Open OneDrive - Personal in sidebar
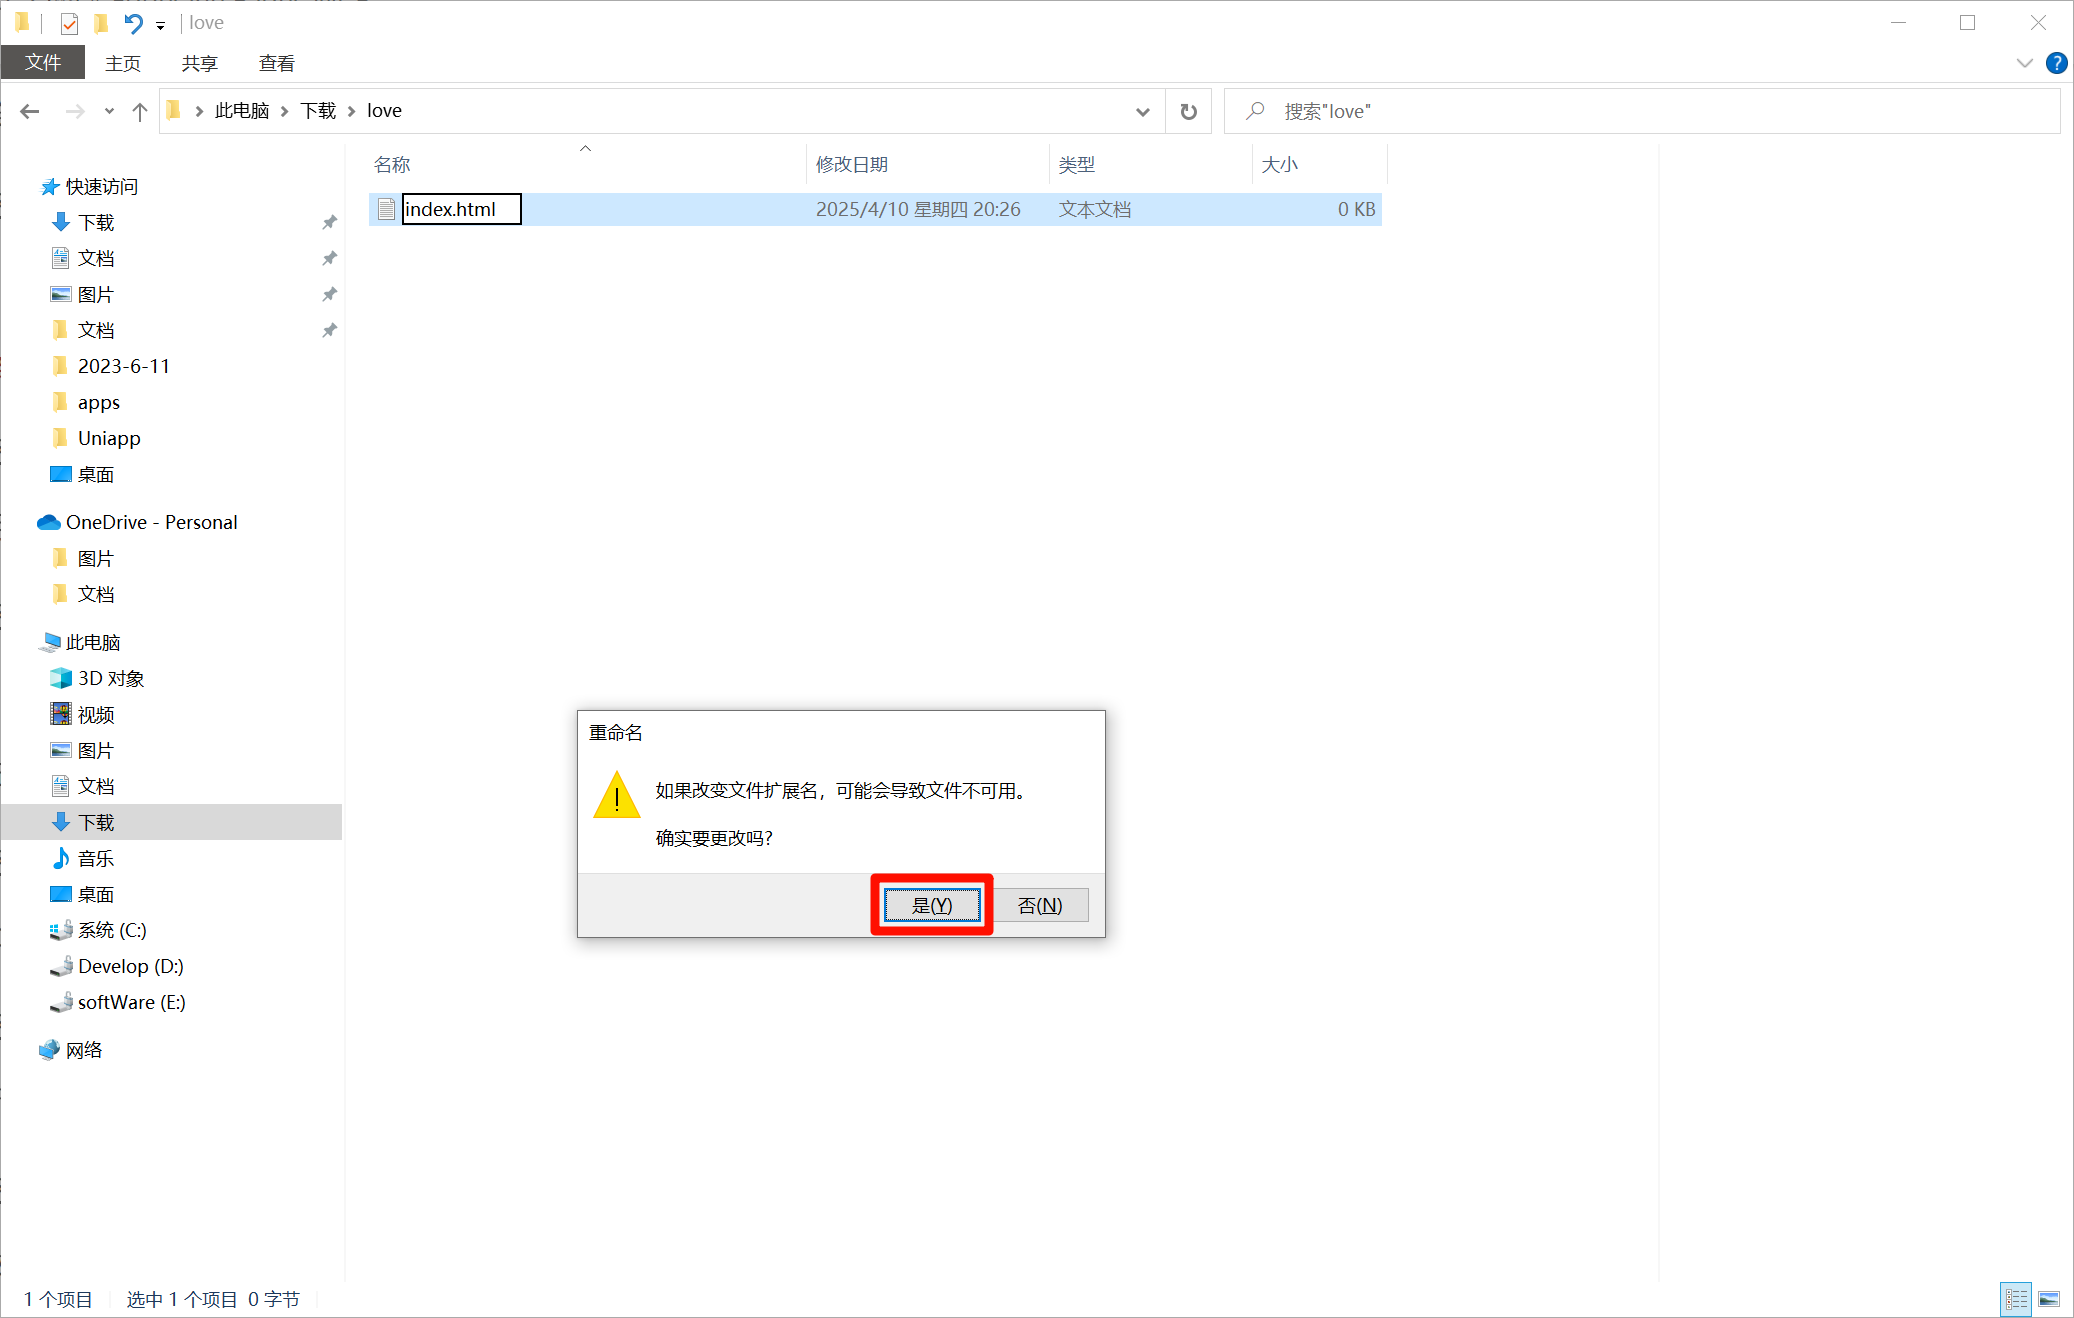This screenshot has height=1318, width=2074. (x=151, y=522)
